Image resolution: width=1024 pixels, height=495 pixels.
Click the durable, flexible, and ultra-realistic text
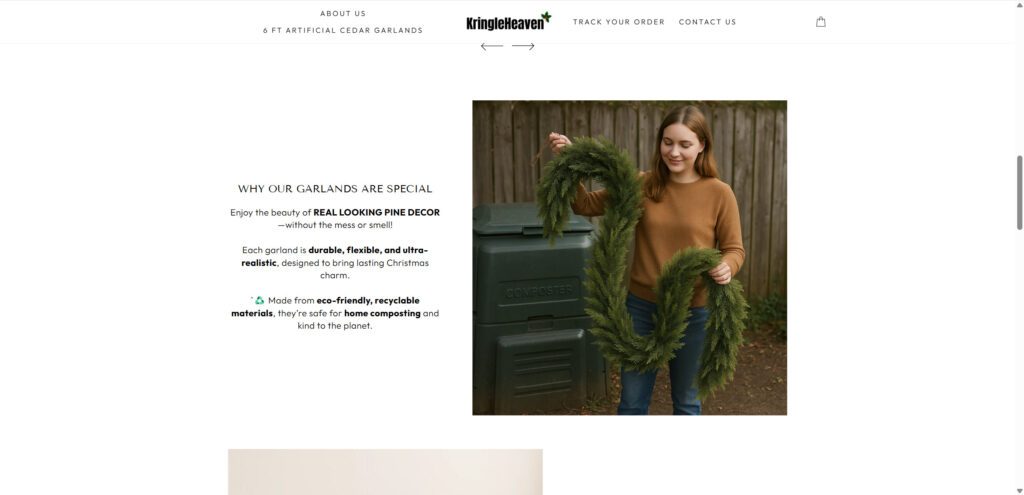tap(335, 256)
